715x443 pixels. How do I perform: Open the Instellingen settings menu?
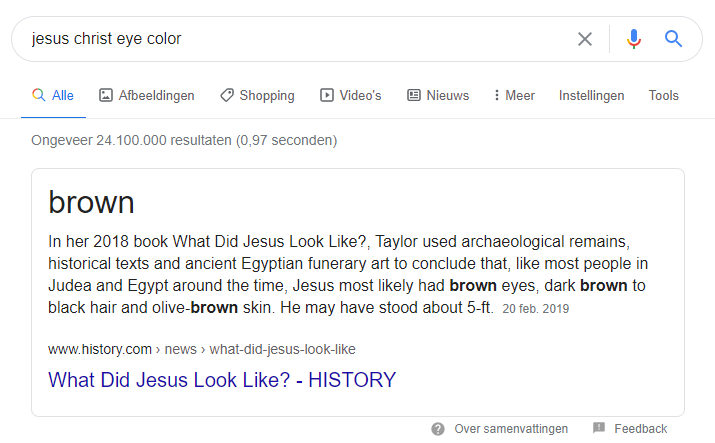pos(591,96)
